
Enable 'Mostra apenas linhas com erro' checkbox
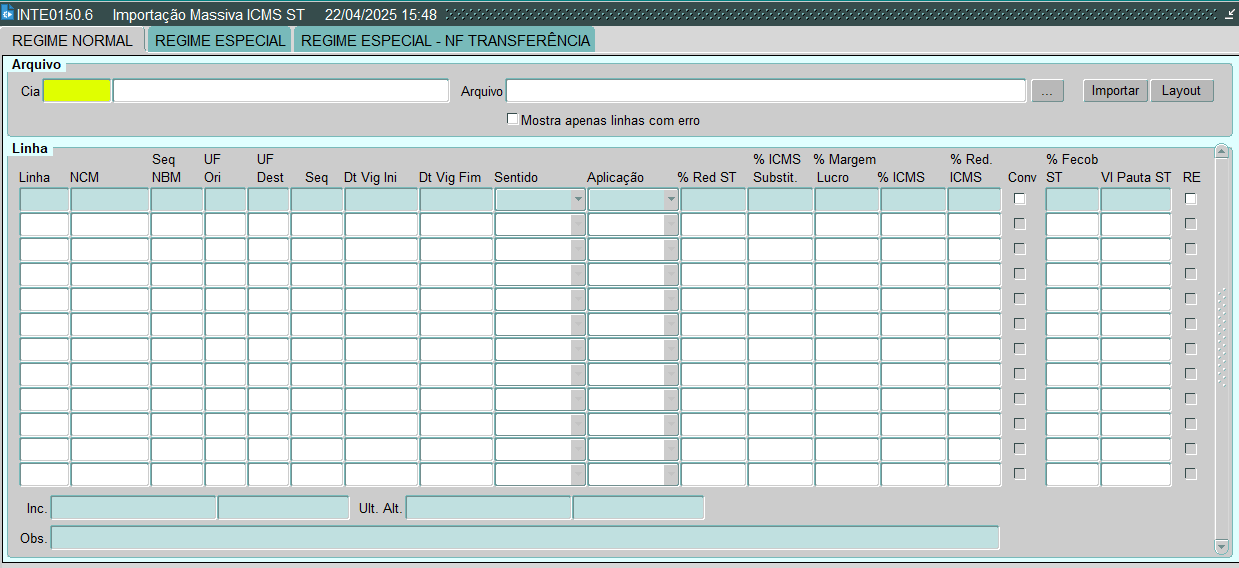513,120
